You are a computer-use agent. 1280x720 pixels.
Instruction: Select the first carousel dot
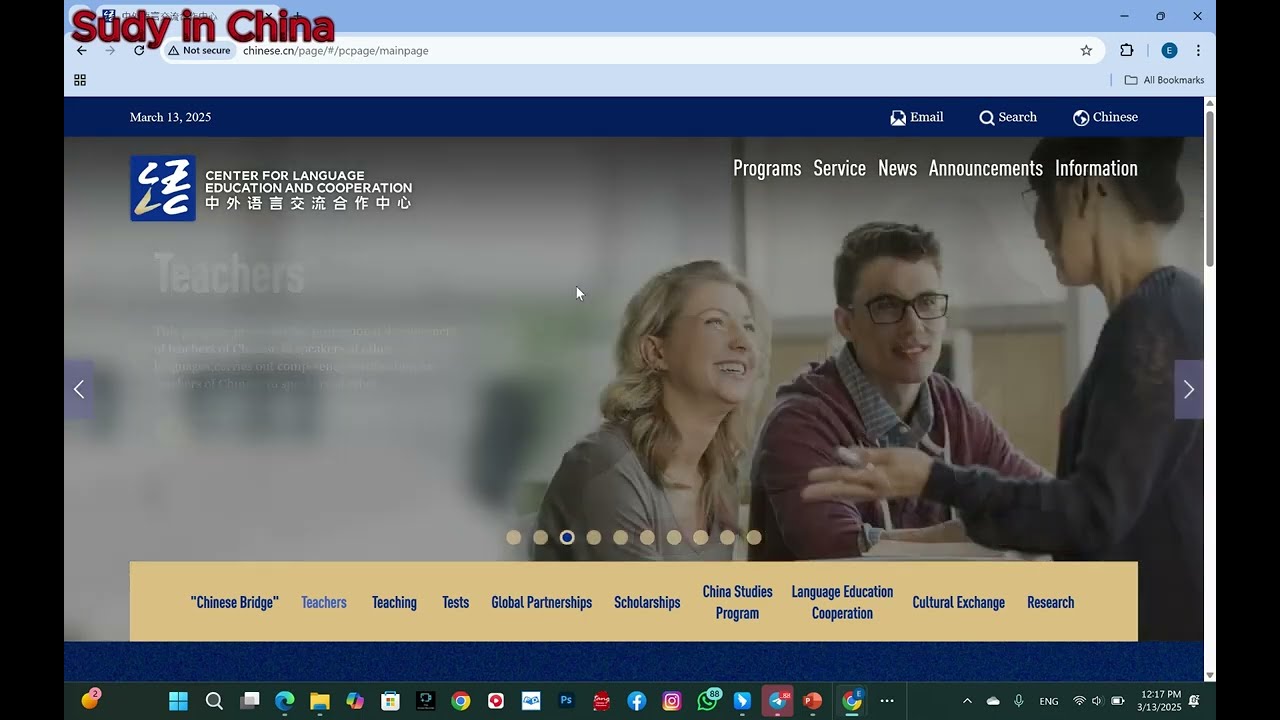point(513,537)
